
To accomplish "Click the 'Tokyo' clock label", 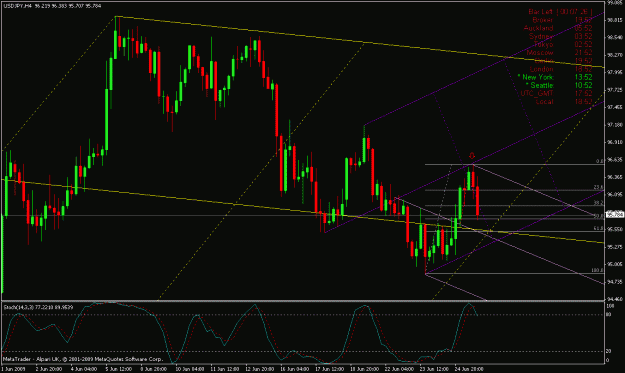I will pos(543,45).
